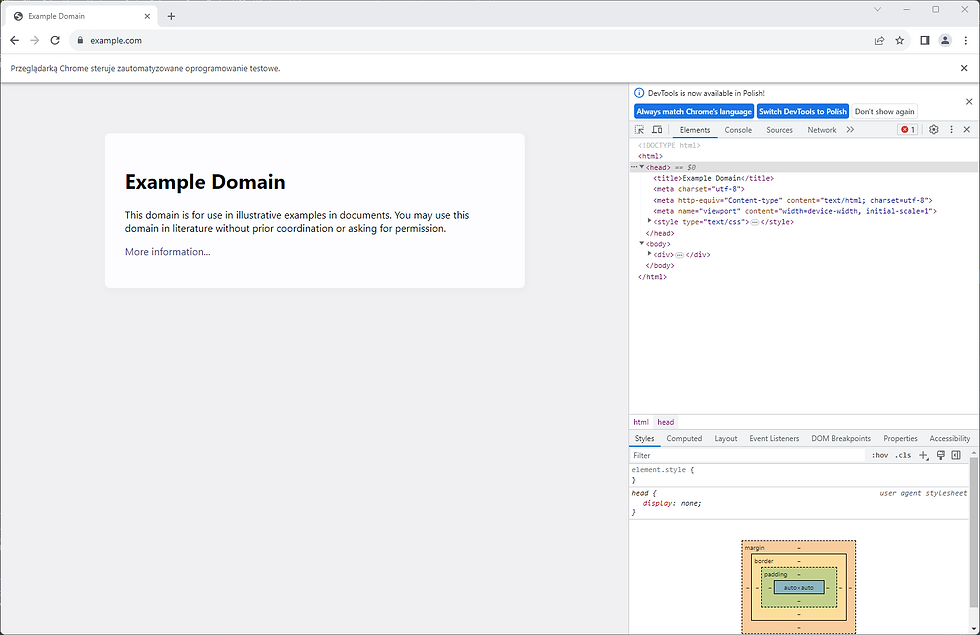The width and height of the screenshot is (980, 635).
Task: Open the tab search chevron
Action: (878, 9)
